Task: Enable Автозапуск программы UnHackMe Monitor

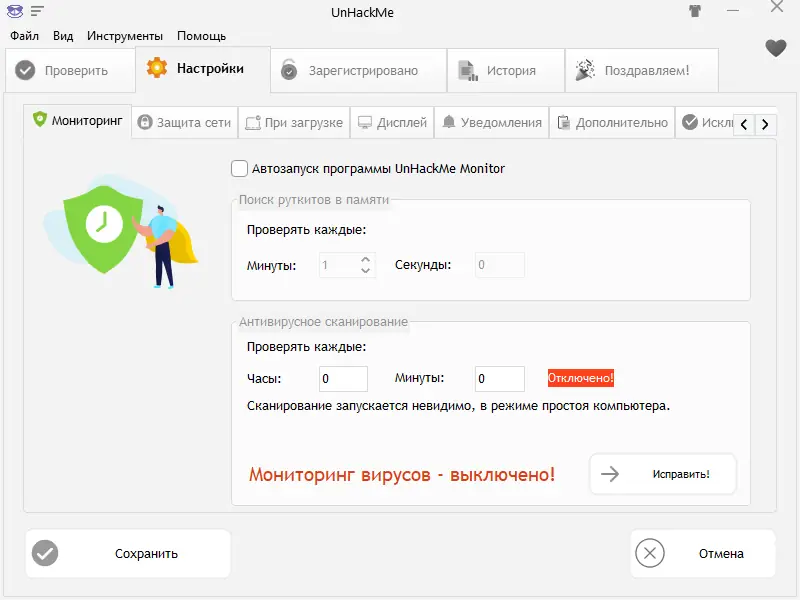Action: [239, 169]
